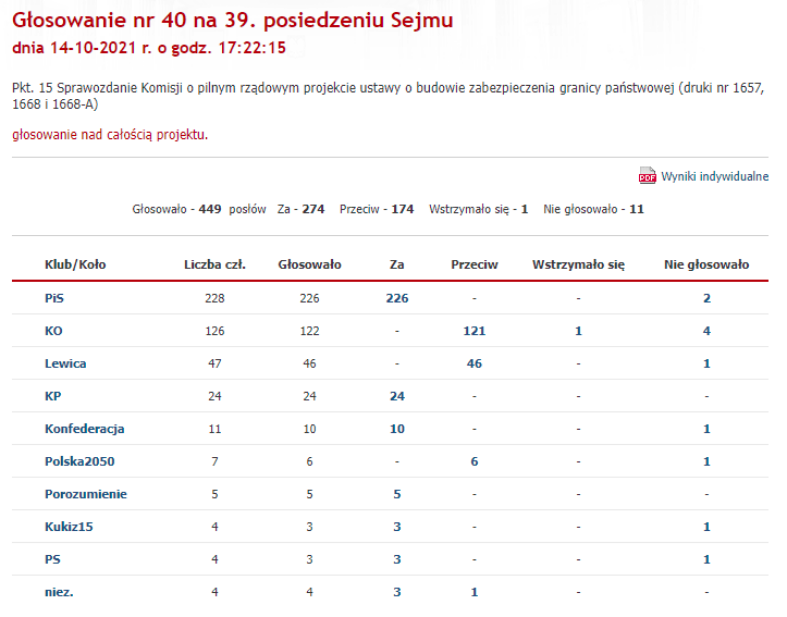Click the Klub/Koło column header
787x617 pixels.
pos(75,265)
